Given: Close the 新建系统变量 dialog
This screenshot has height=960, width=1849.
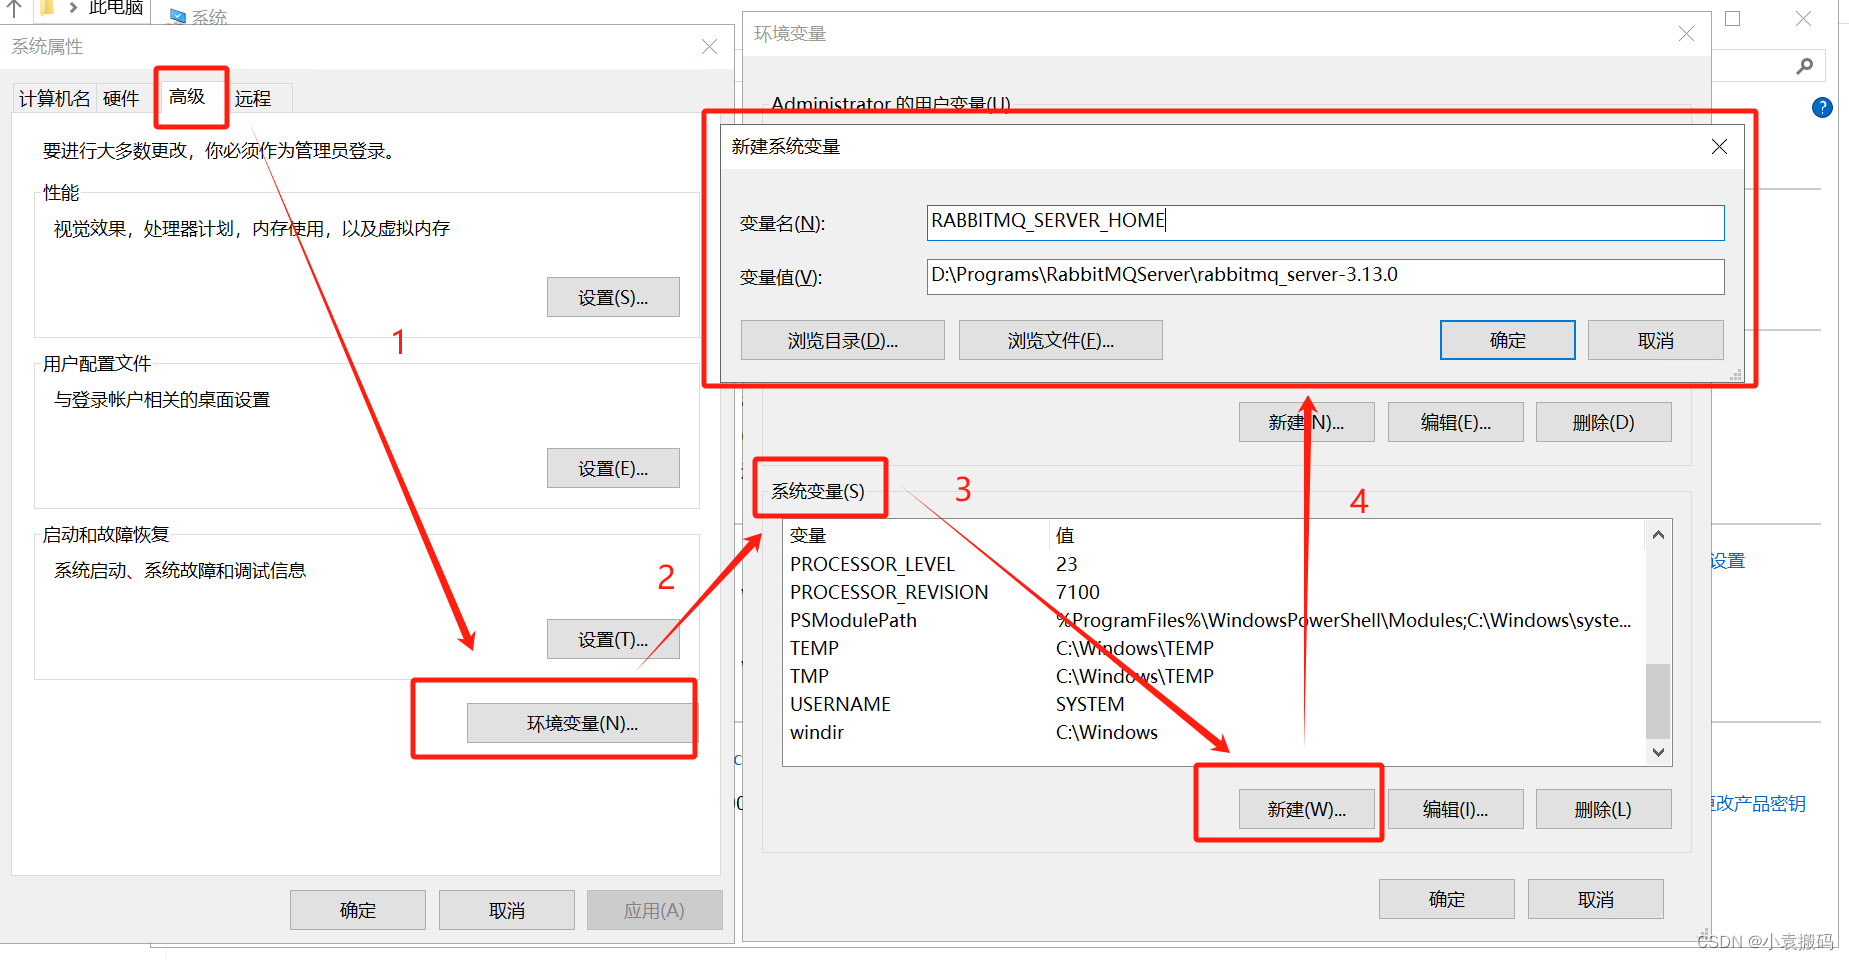Looking at the screenshot, I should pos(1719,146).
